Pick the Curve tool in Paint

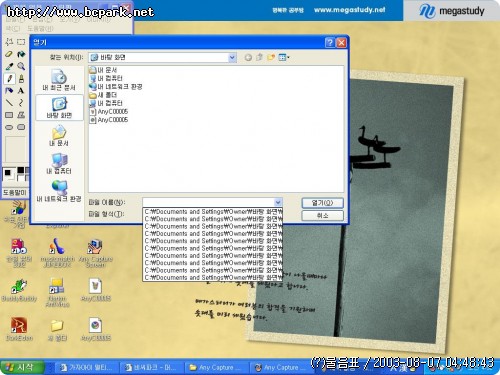[21, 103]
